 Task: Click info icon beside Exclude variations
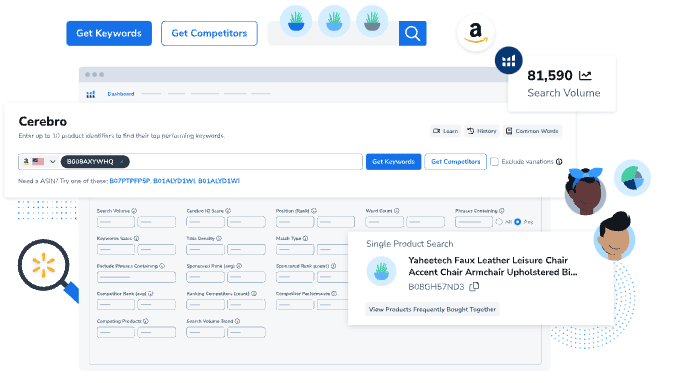559,162
